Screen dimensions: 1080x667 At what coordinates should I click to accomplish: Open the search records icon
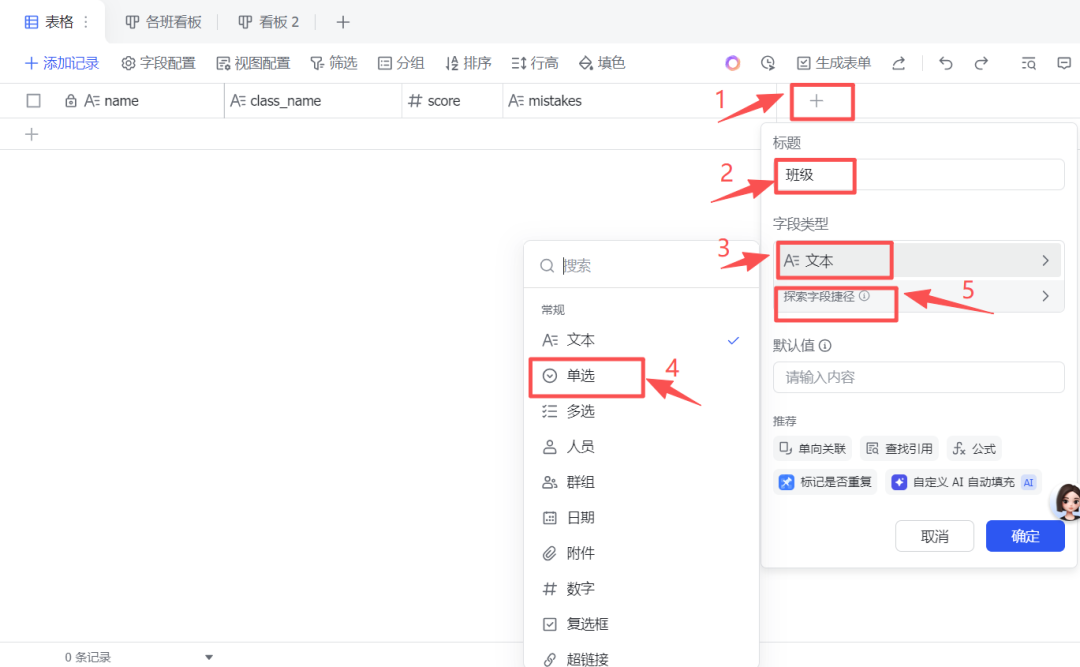[x=1028, y=62]
